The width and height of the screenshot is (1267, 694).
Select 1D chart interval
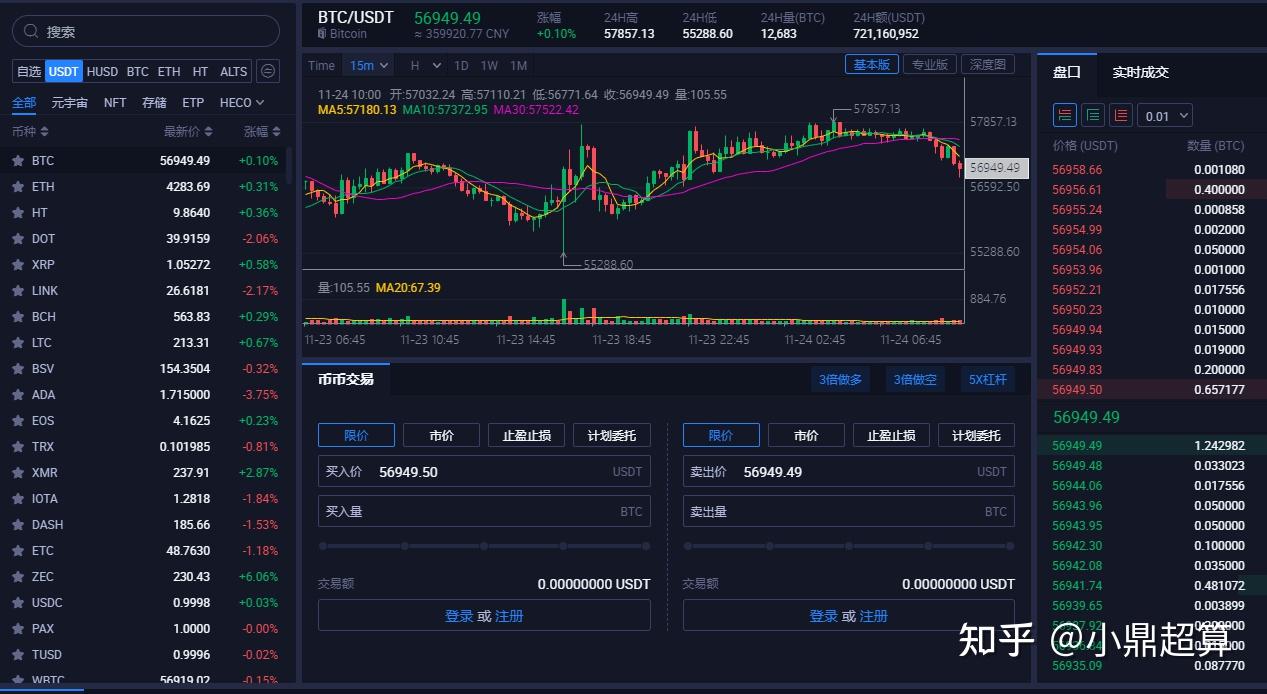click(461, 65)
